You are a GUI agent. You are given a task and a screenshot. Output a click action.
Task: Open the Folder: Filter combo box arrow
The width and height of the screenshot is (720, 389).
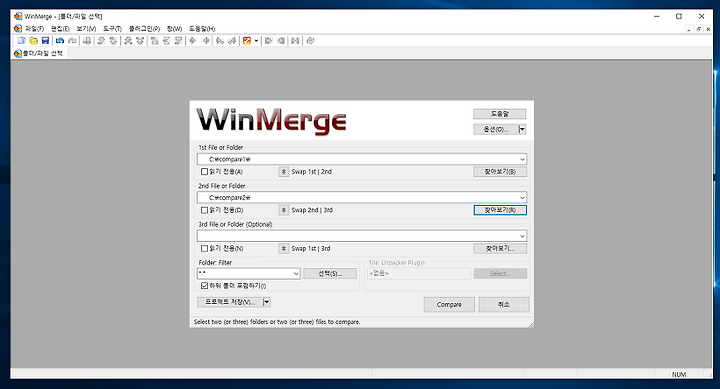[x=296, y=274]
